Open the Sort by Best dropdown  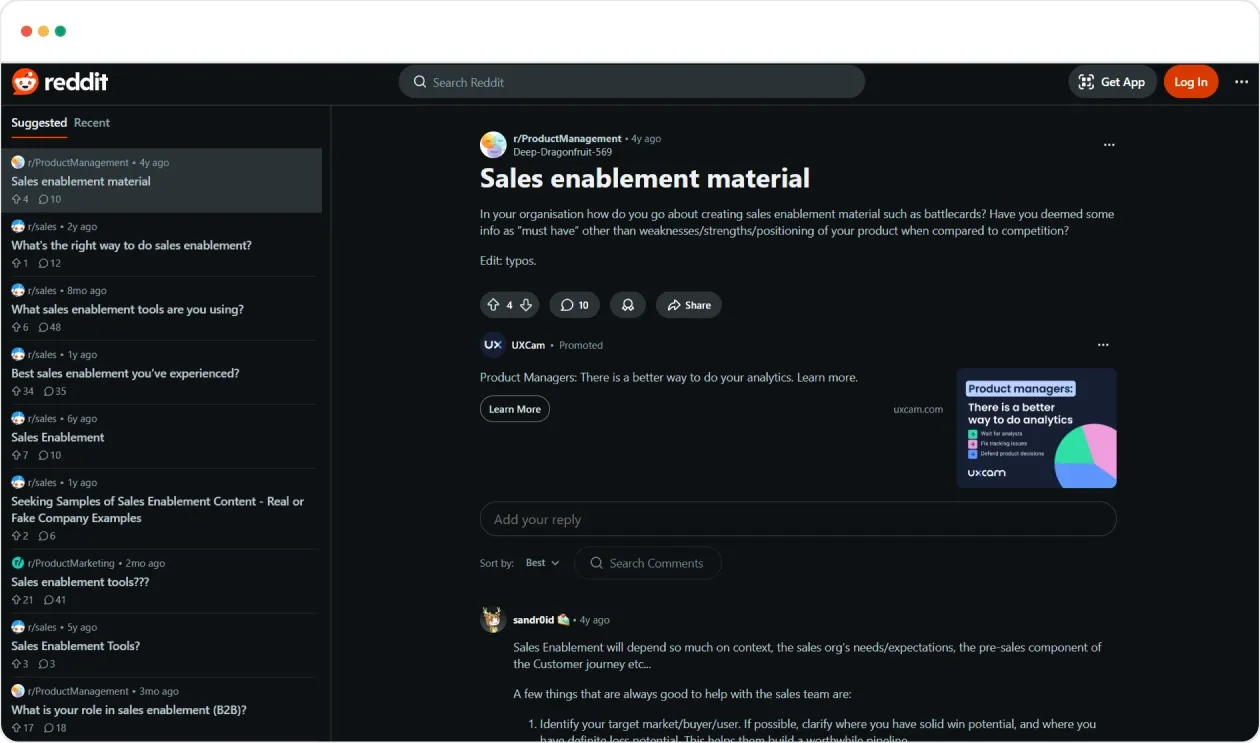pyautogui.click(x=540, y=563)
